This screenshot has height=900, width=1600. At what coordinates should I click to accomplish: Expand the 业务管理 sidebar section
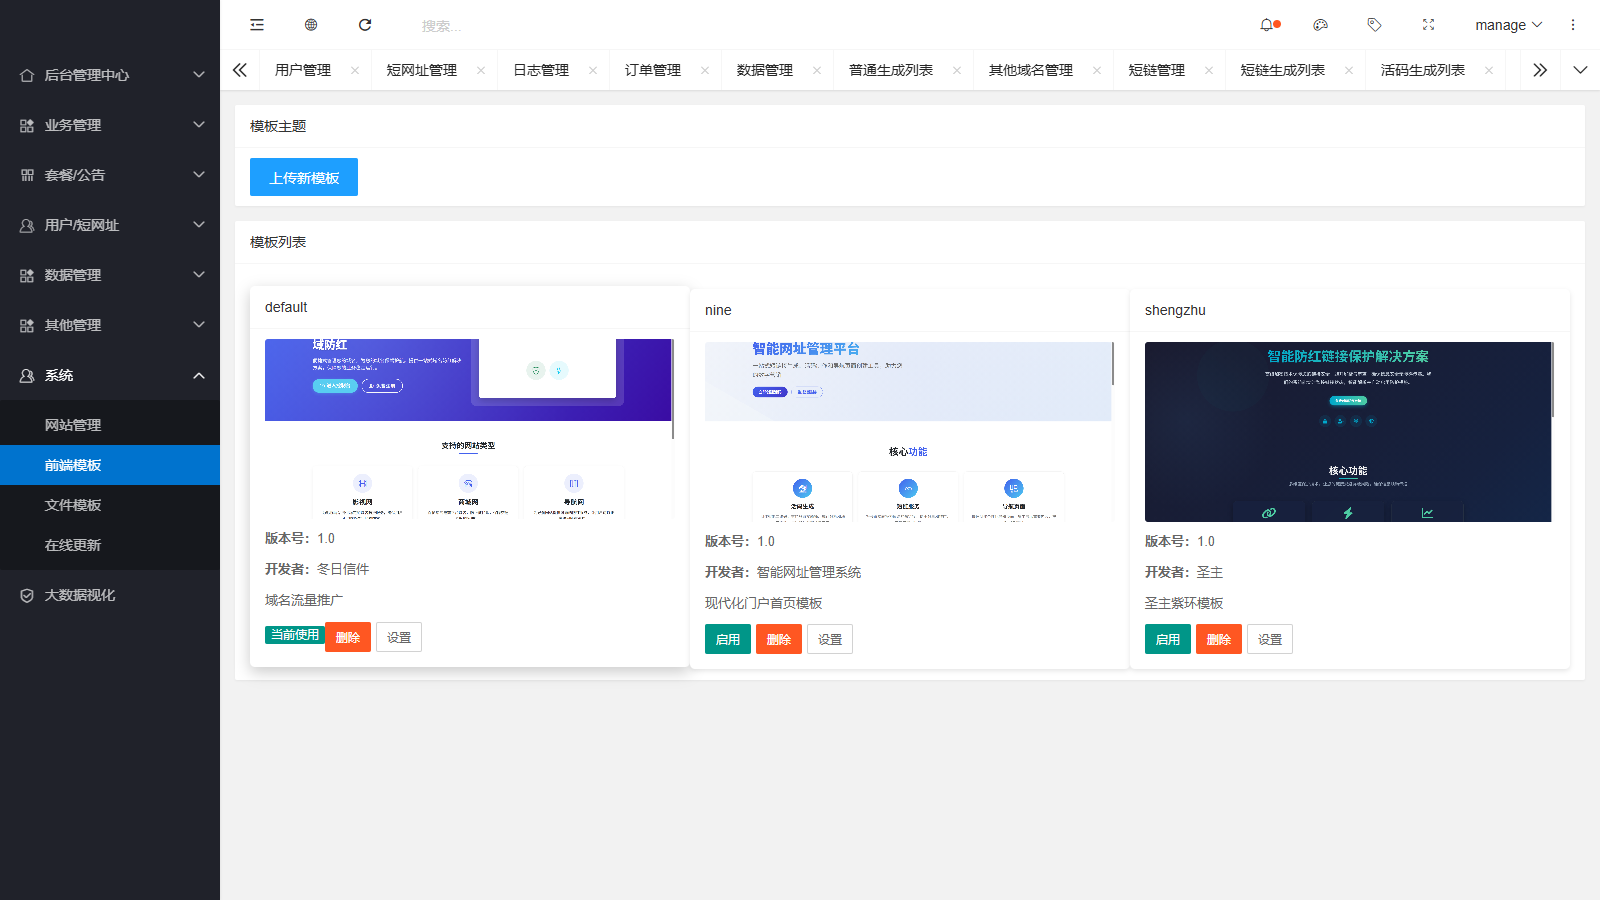[110, 125]
